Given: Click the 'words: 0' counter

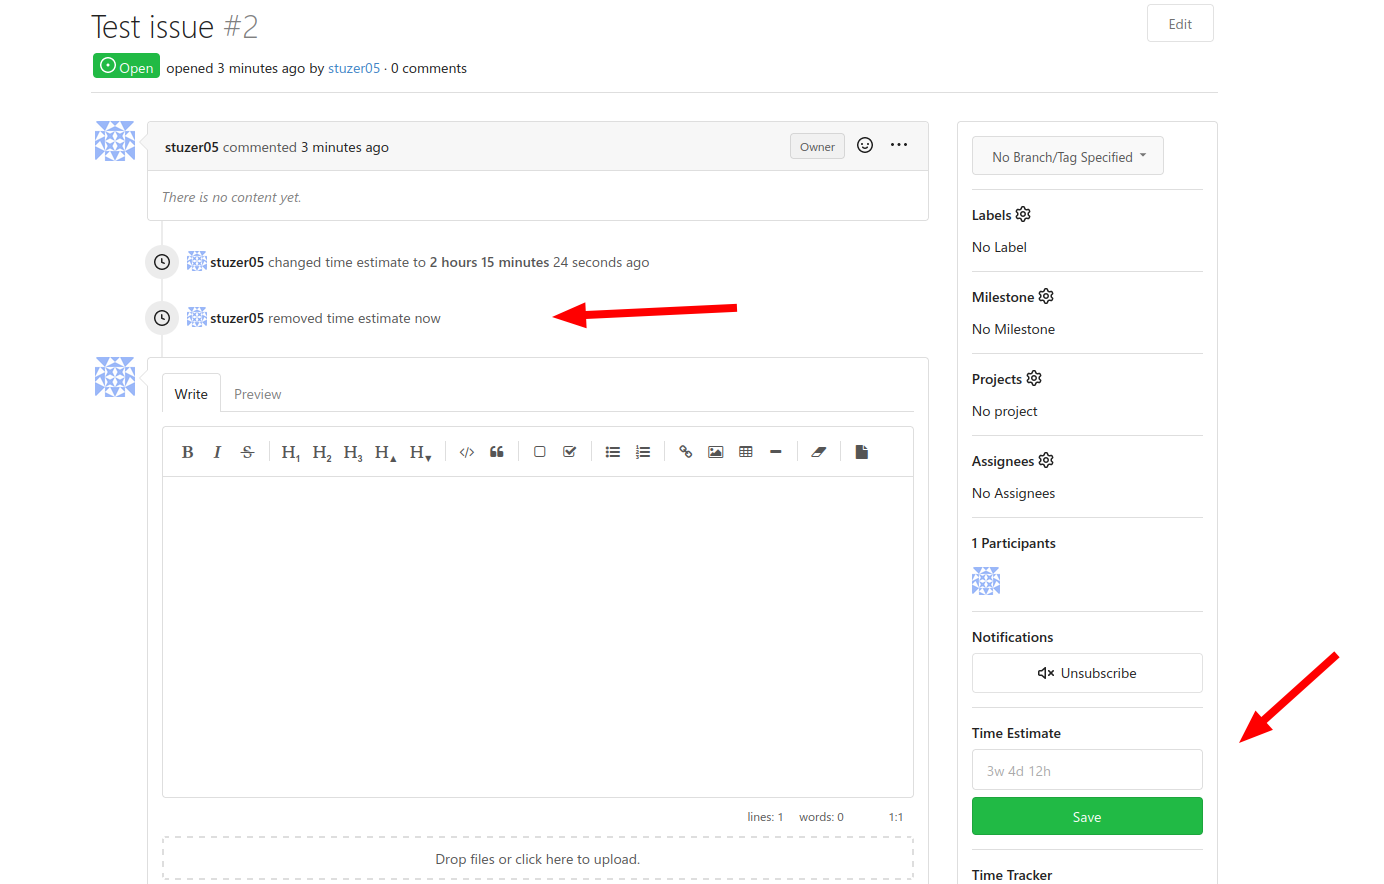Looking at the screenshot, I should [x=821, y=817].
